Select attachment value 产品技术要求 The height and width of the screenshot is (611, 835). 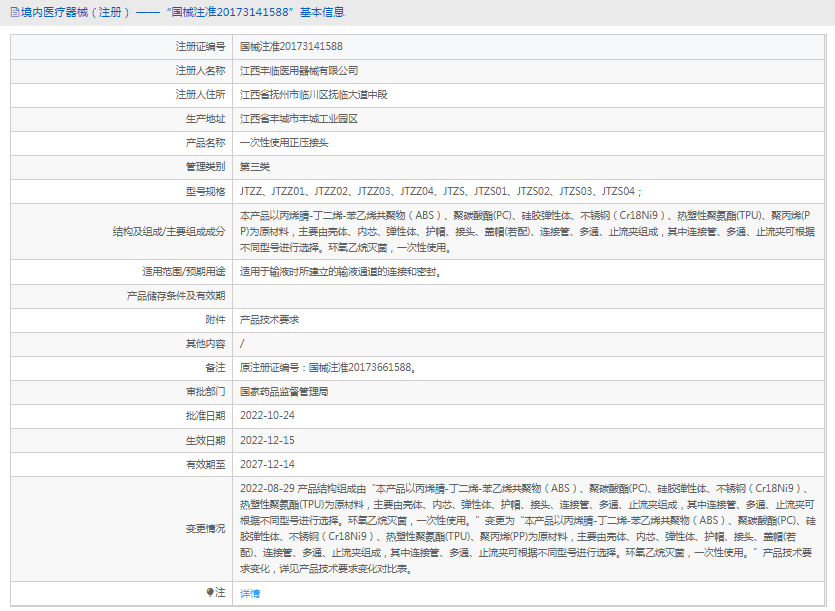[x=269, y=320]
